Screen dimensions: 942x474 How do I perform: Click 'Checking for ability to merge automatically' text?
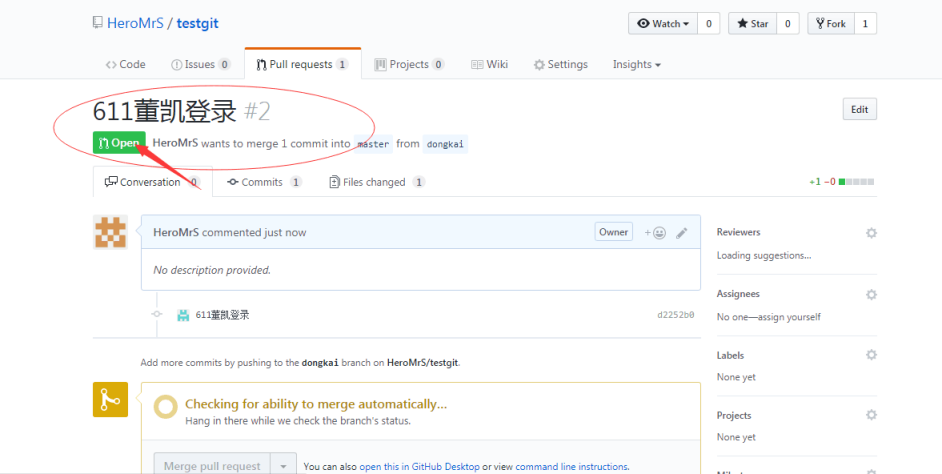pos(316,404)
